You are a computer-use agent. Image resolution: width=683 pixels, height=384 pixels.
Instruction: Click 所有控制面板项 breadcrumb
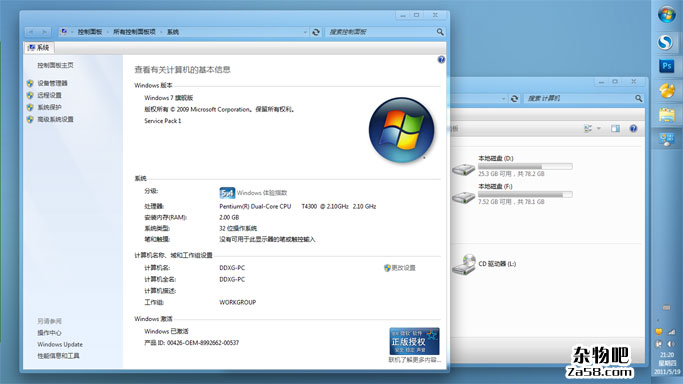tap(134, 32)
